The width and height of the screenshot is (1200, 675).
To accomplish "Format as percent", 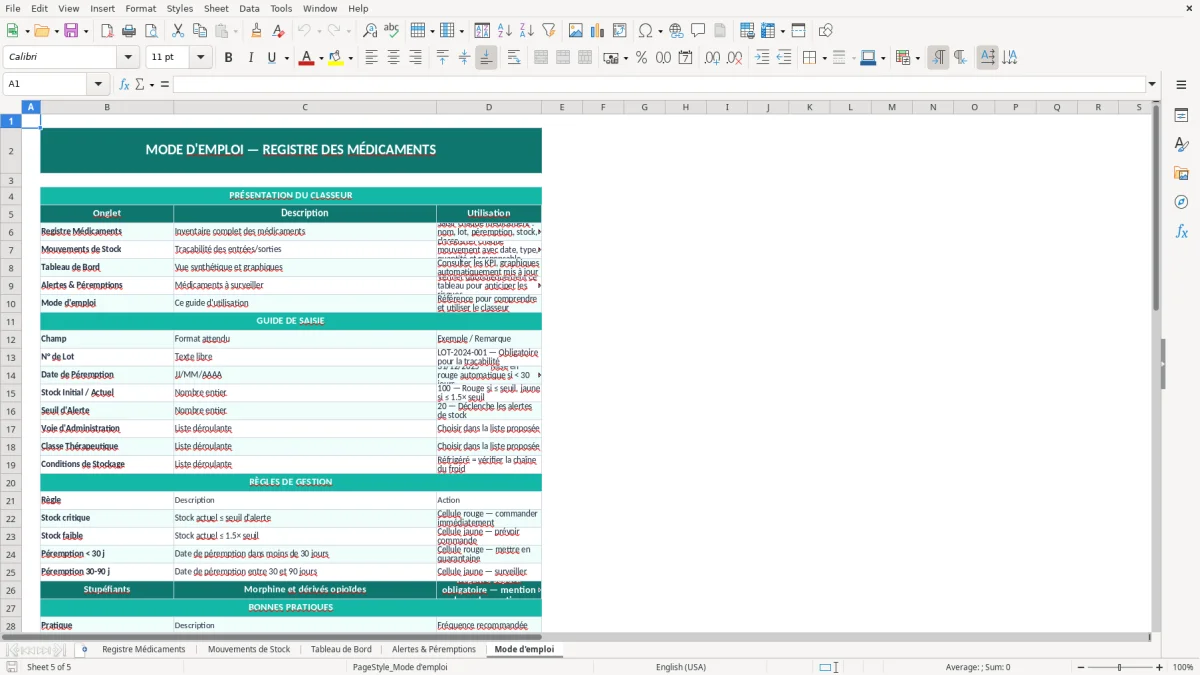I will 641,58.
